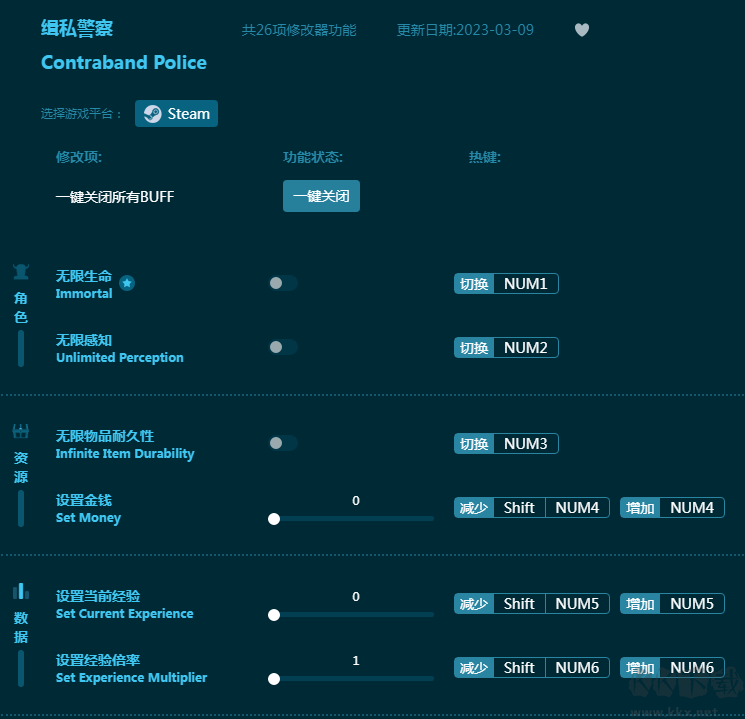Click the 更新日期:2023-03-09 text
The image size is (745, 719).
(x=465, y=30)
